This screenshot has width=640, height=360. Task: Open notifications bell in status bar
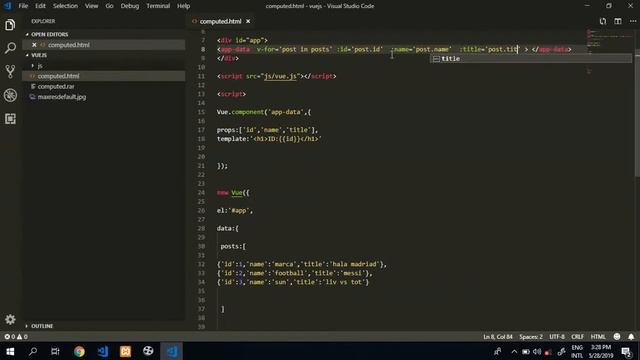click(631, 337)
